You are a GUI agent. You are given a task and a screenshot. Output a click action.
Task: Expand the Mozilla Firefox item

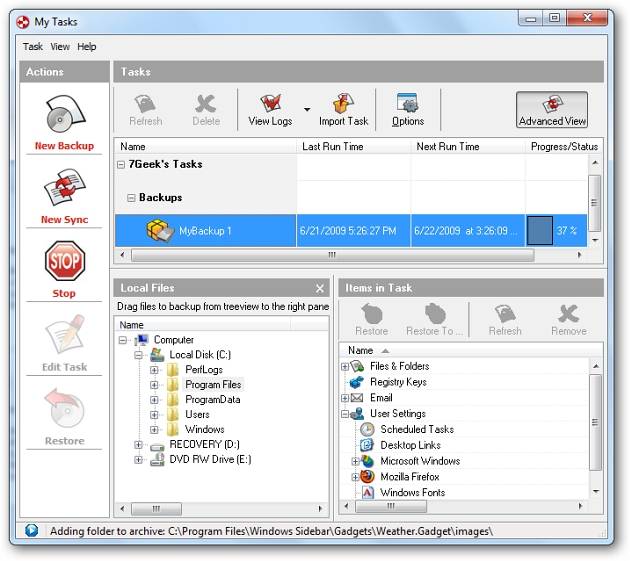(355, 477)
